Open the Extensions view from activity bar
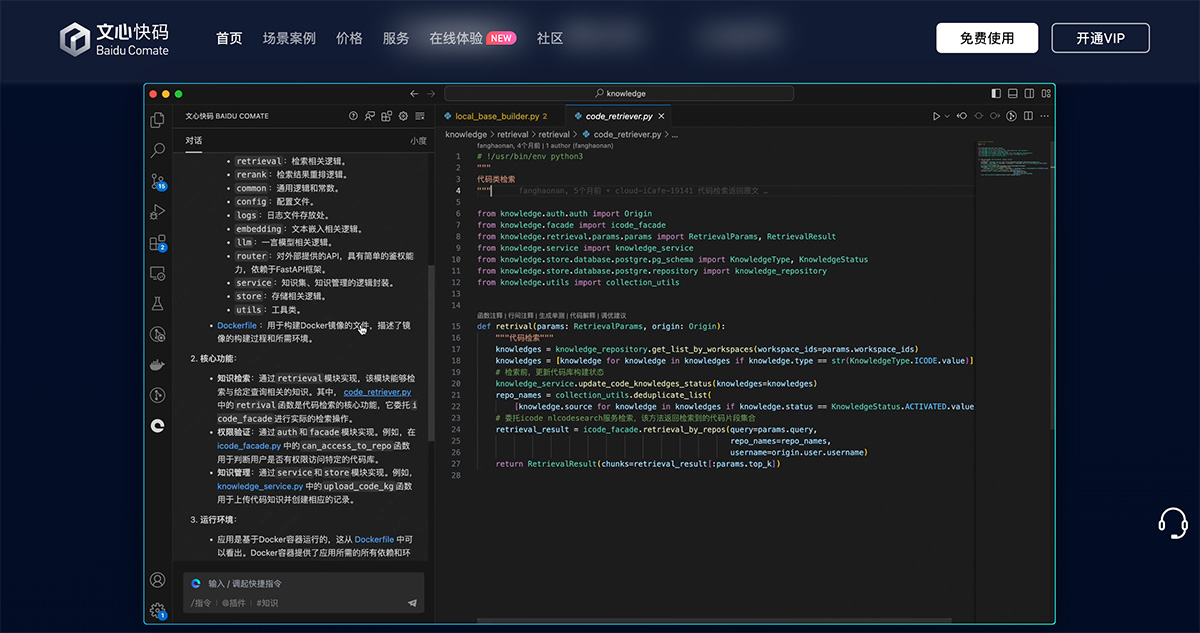The width and height of the screenshot is (1200, 633). [x=155, y=243]
